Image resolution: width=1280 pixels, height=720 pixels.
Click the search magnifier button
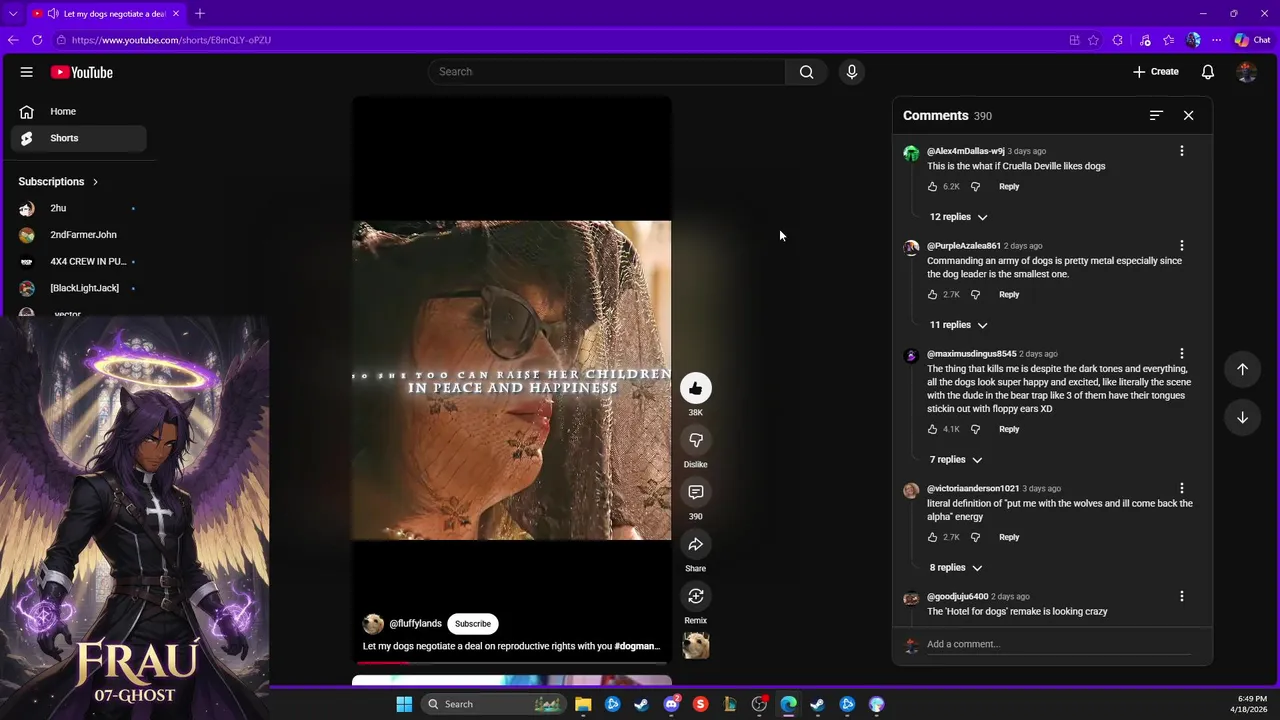(806, 72)
